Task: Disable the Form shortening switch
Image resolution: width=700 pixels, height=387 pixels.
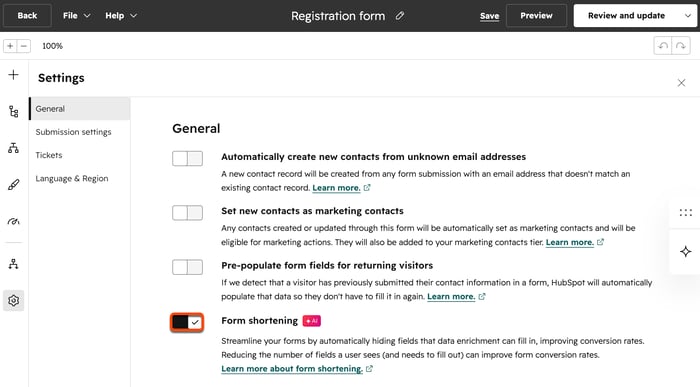Action: 187,322
